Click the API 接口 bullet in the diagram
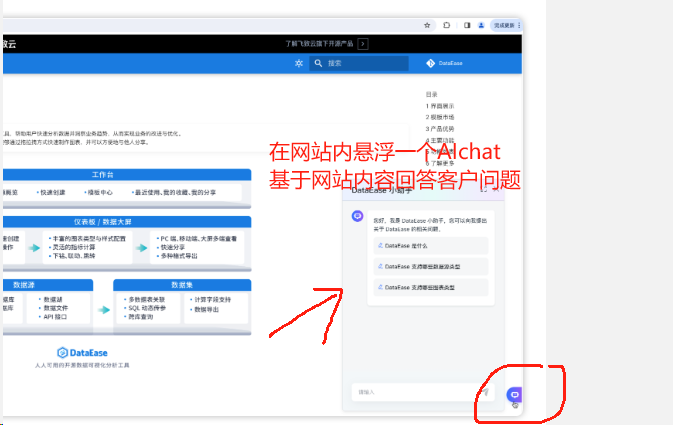673x425 pixels. tap(53, 317)
